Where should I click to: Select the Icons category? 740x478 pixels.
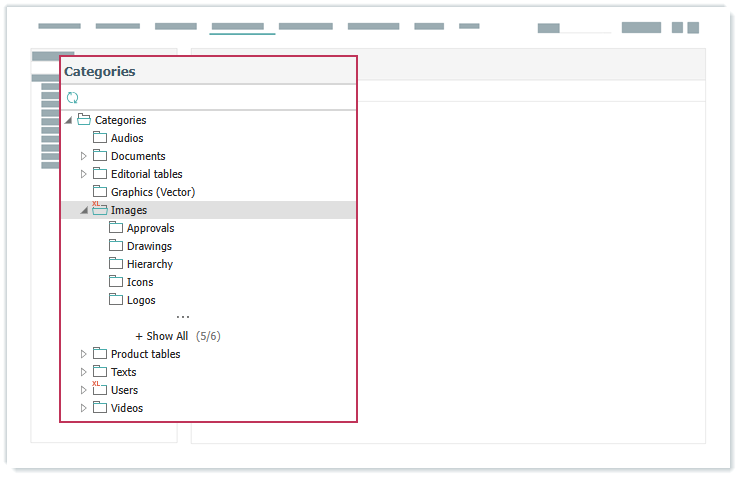[x=140, y=282]
